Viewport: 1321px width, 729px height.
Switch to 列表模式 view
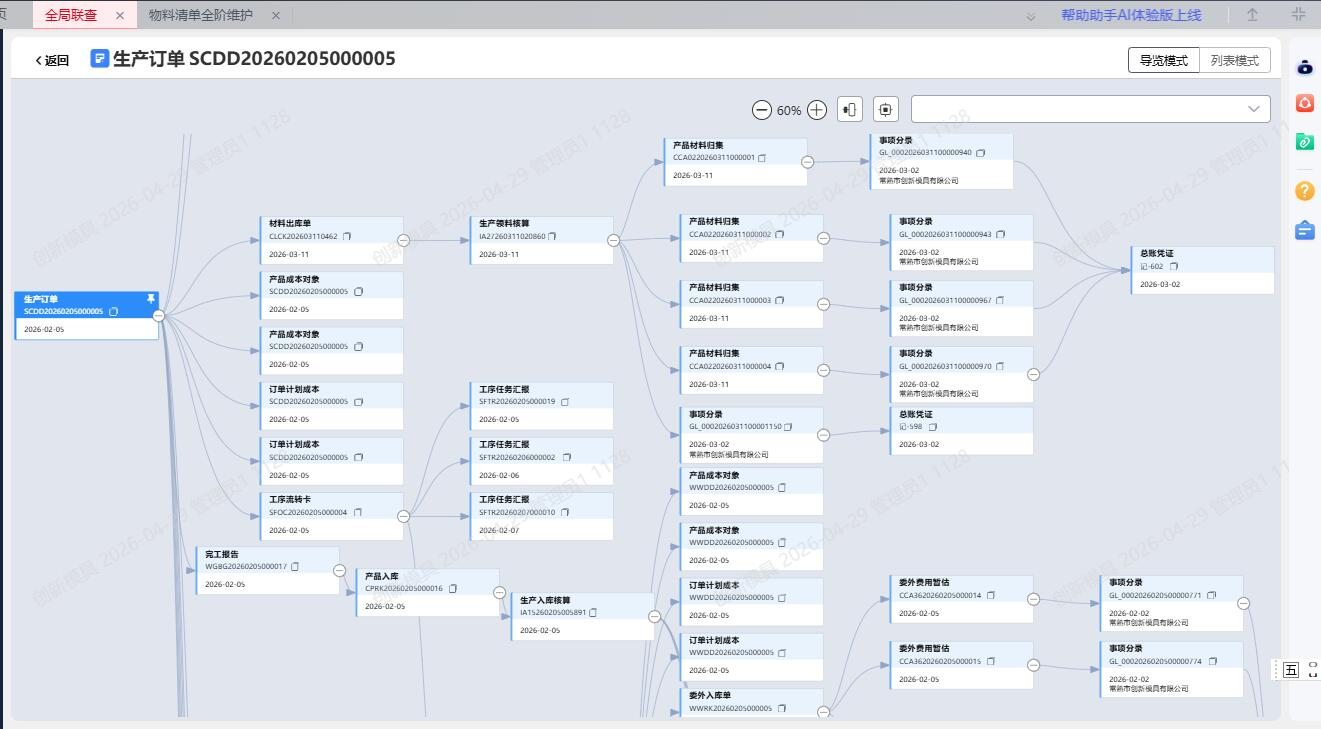[x=1234, y=60]
